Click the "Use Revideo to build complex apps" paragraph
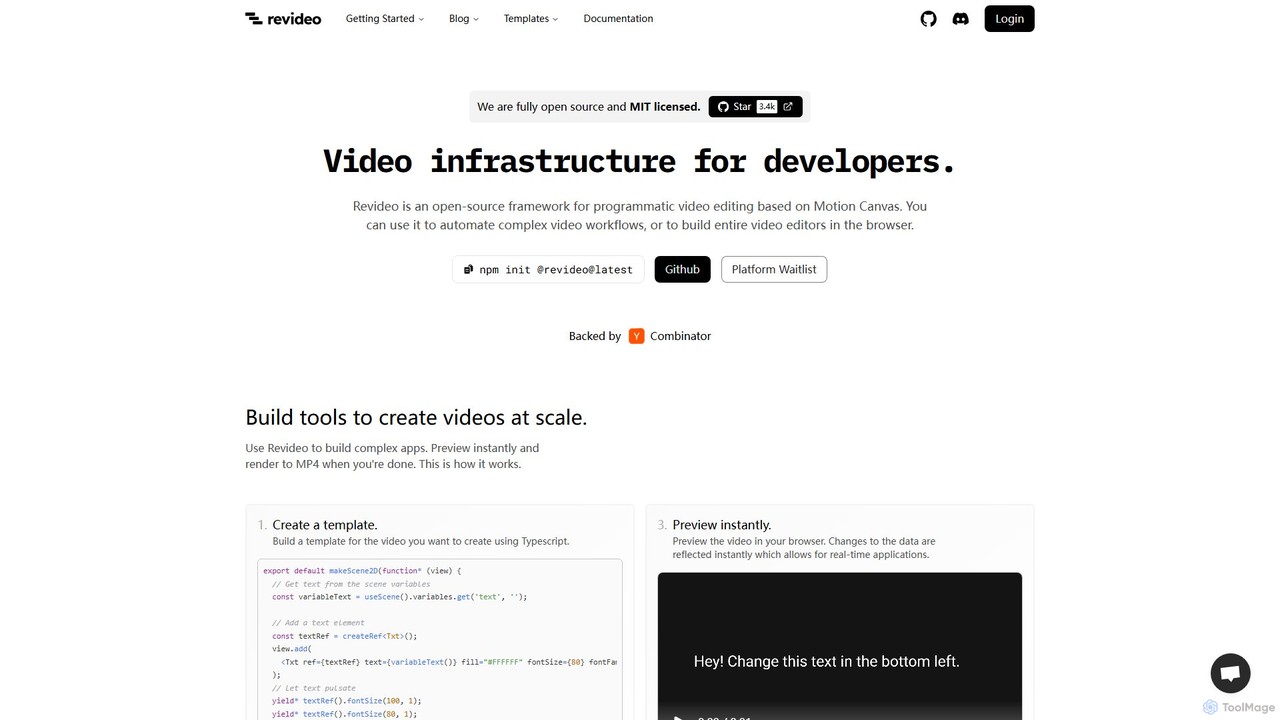1280x720 pixels. coord(392,456)
